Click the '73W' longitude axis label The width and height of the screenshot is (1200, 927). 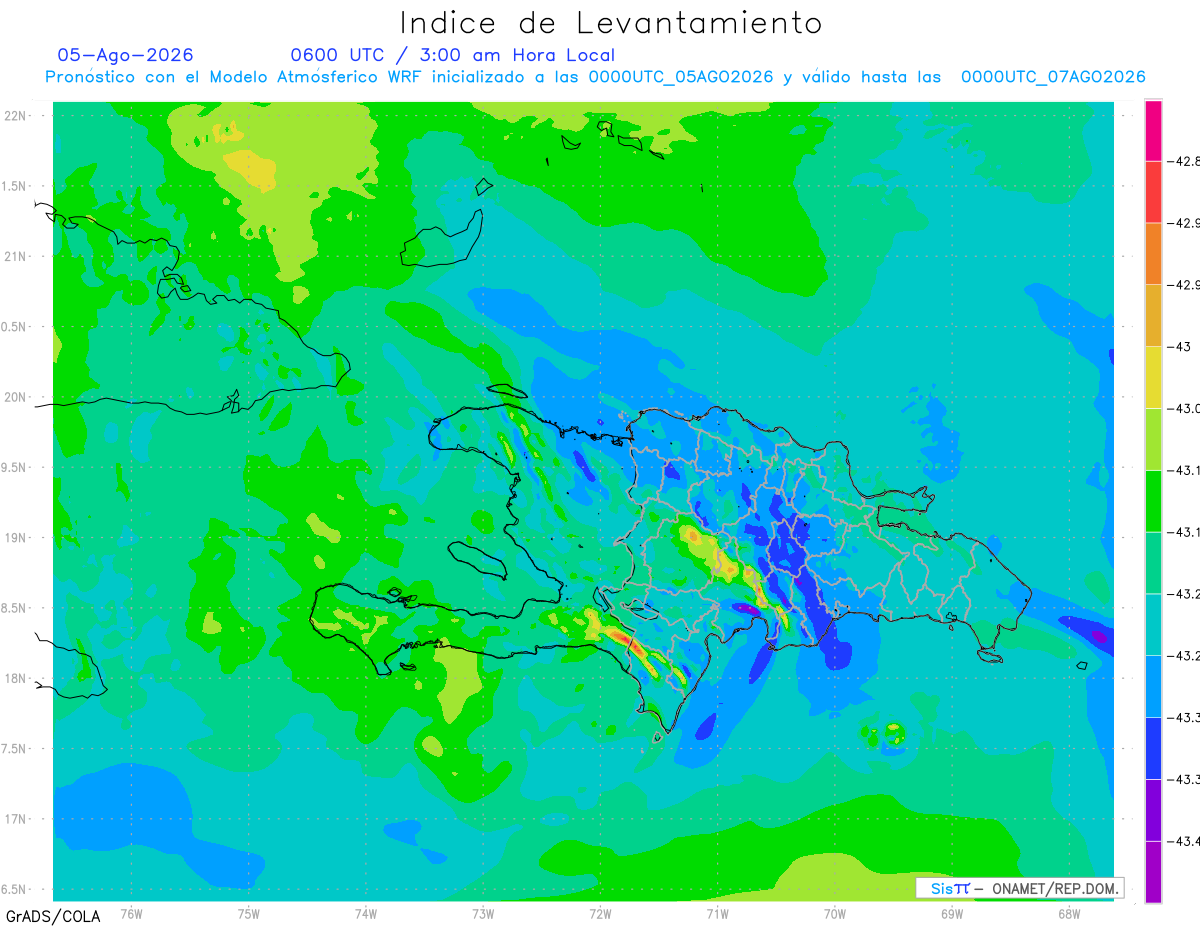pos(483,913)
